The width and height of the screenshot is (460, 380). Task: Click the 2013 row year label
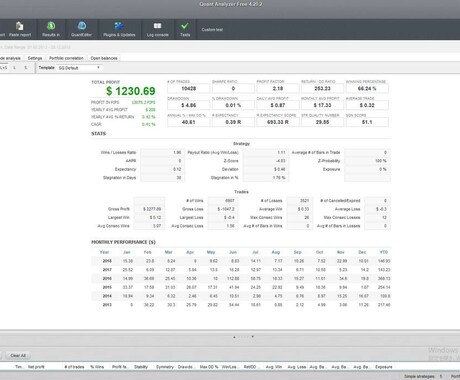[x=107, y=305]
